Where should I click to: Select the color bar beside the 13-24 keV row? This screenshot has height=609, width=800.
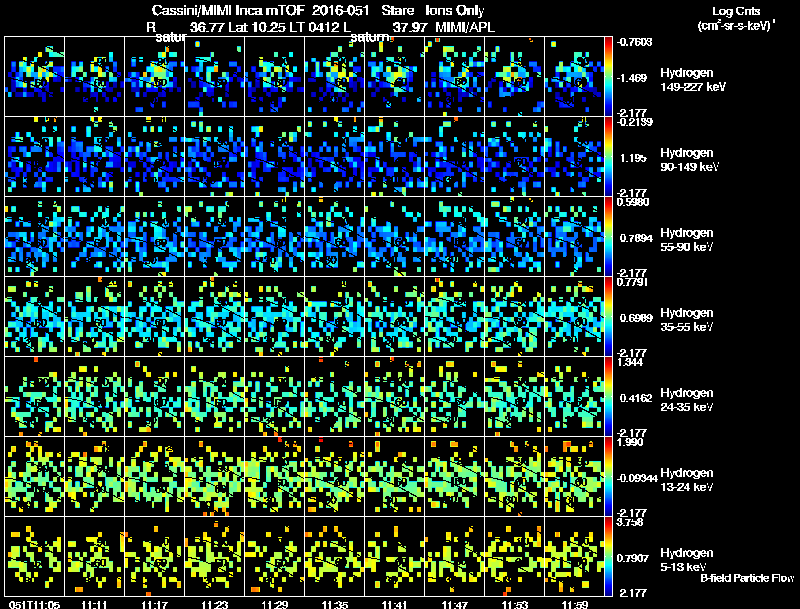[608, 477]
